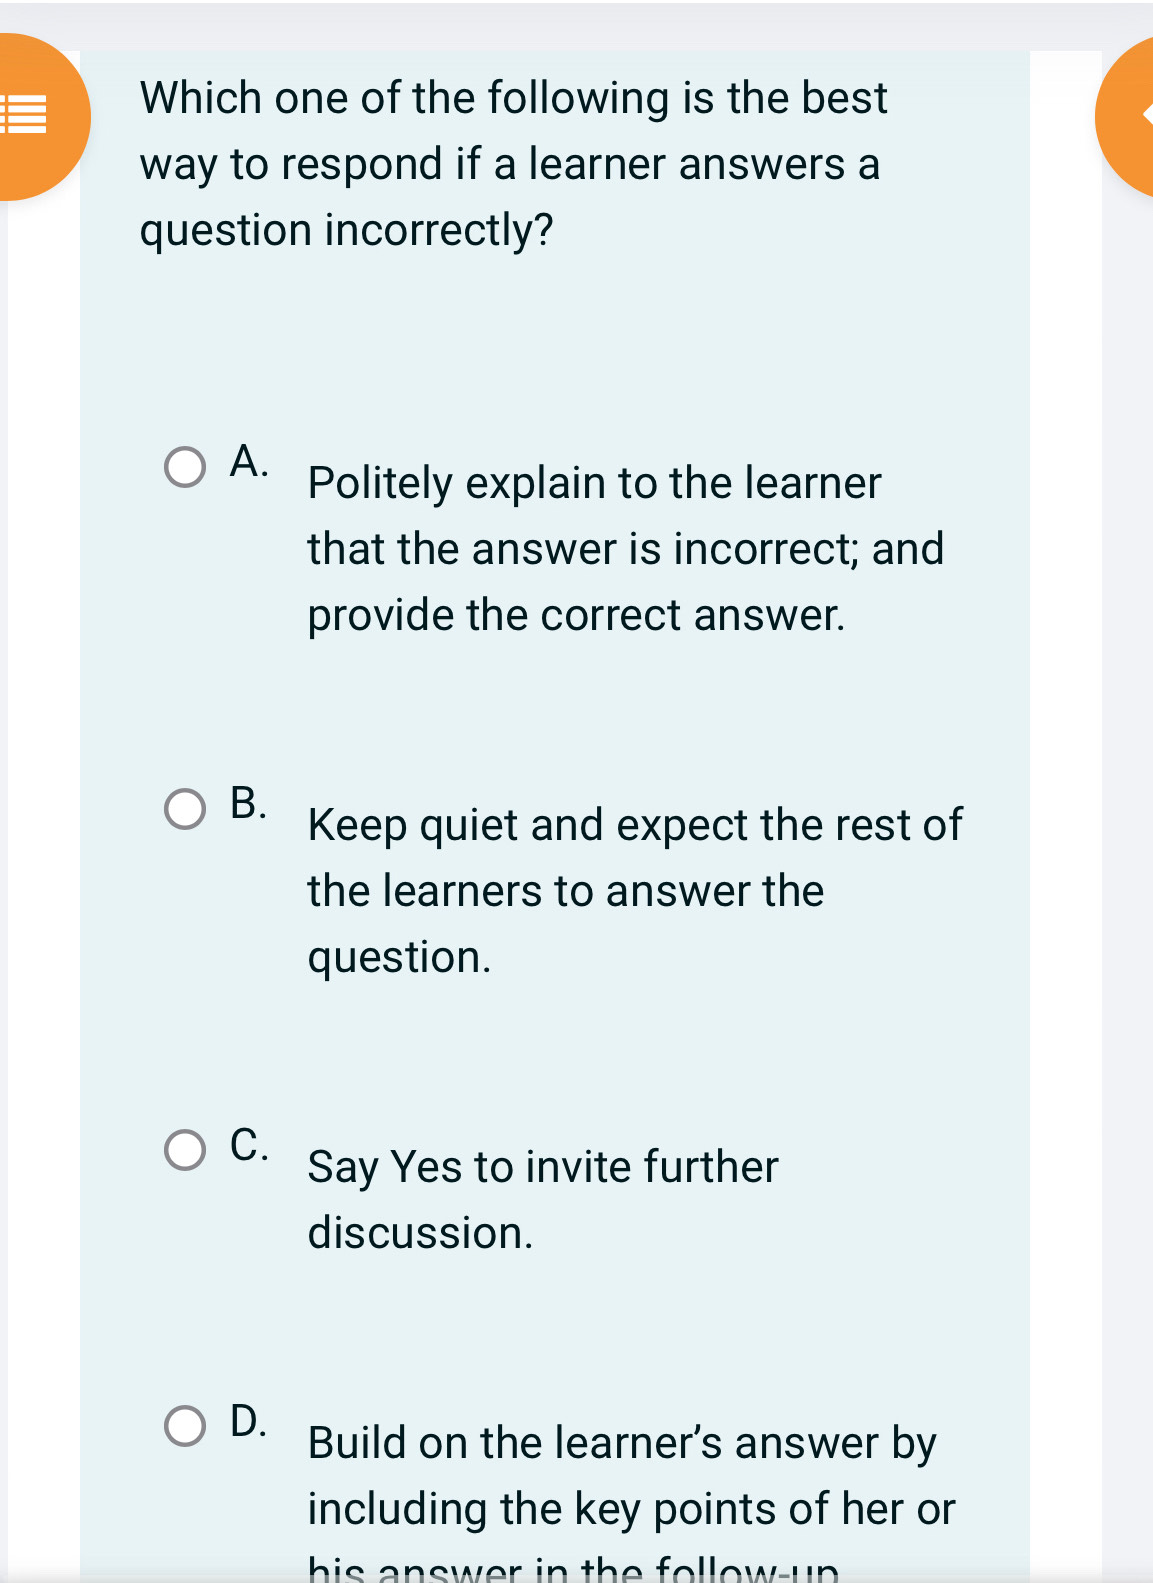The width and height of the screenshot is (1153, 1583).
Task: Click the letter label 'A.'
Action: point(250,461)
